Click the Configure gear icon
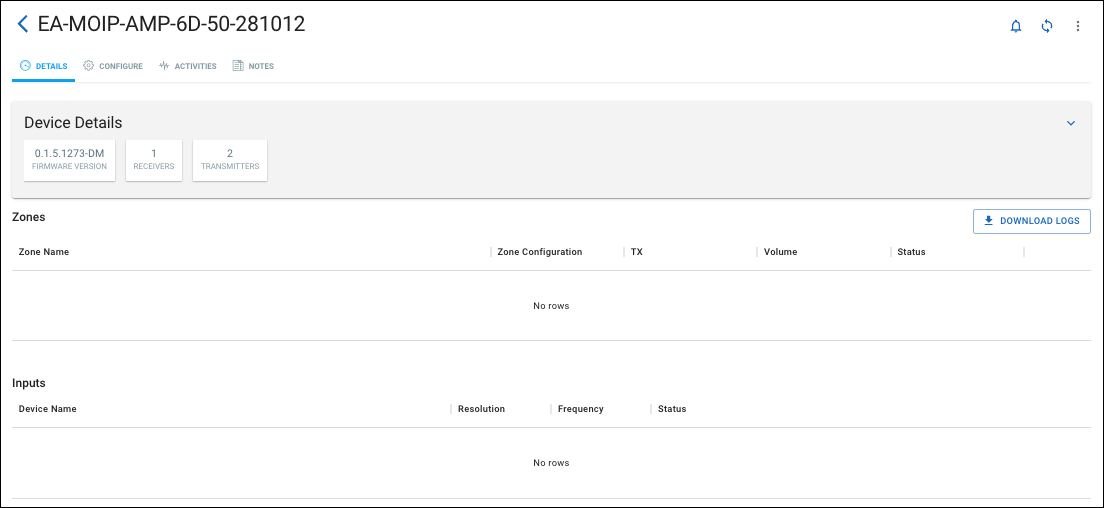 [x=89, y=66]
